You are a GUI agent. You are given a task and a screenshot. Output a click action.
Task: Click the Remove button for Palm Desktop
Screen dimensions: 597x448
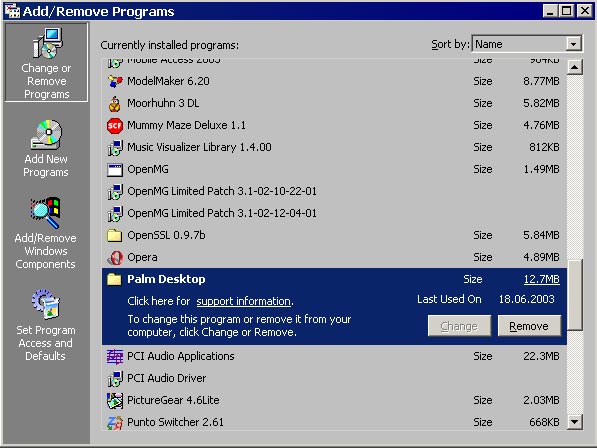(x=529, y=326)
